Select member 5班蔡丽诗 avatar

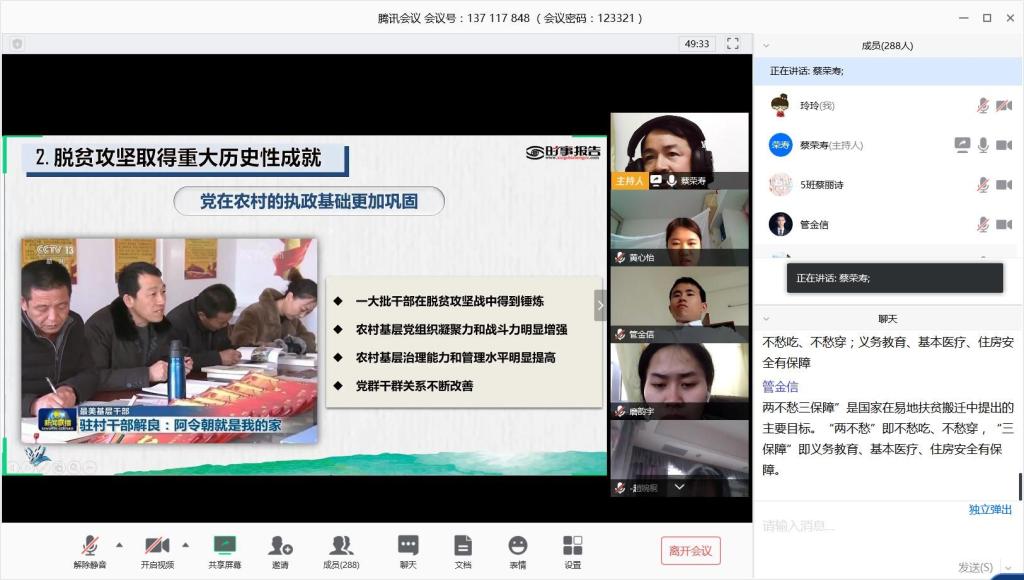point(780,185)
